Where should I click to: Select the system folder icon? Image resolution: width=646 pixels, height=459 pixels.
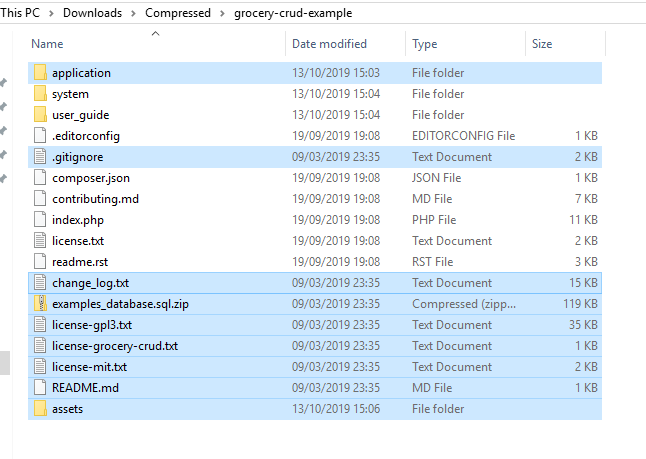coord(40,94)
